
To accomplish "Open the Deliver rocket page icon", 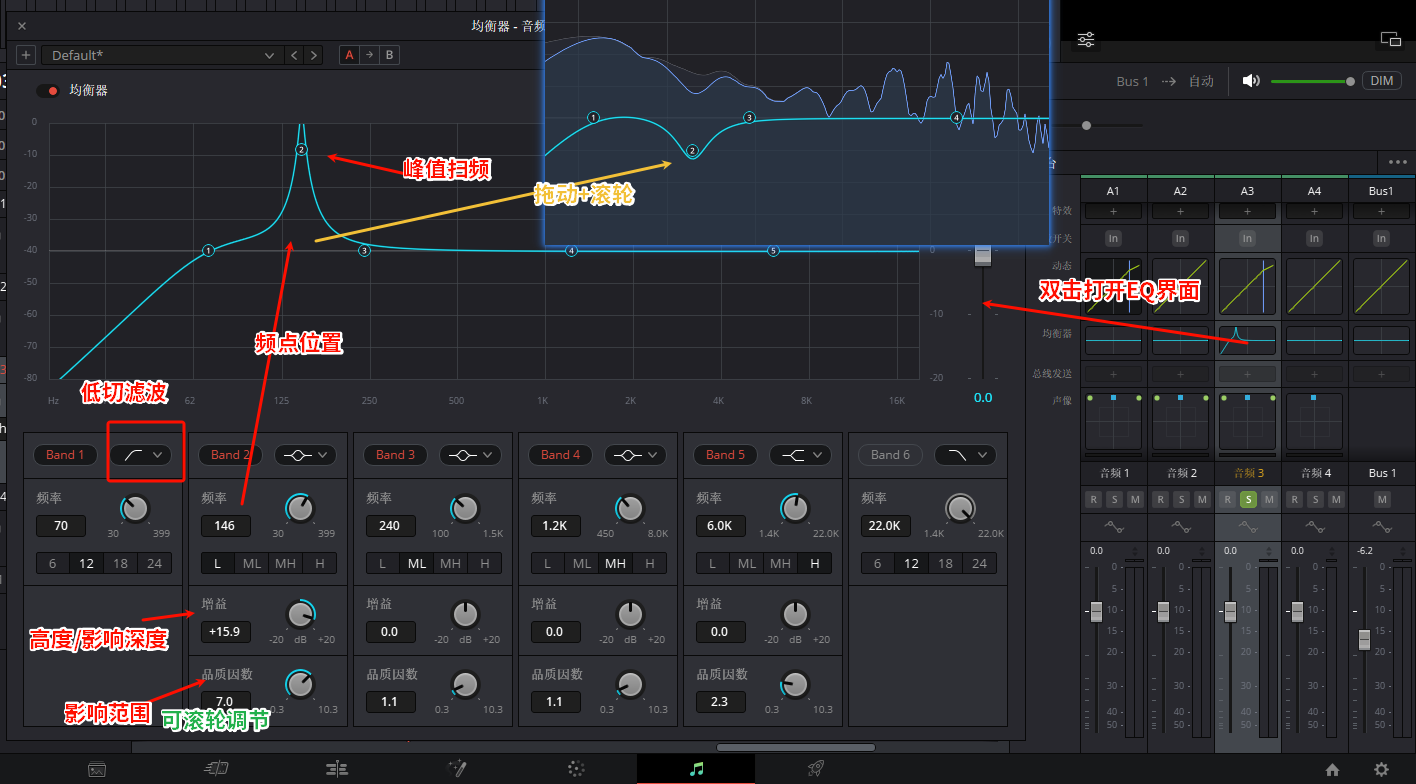I will [x=816, y=769].
